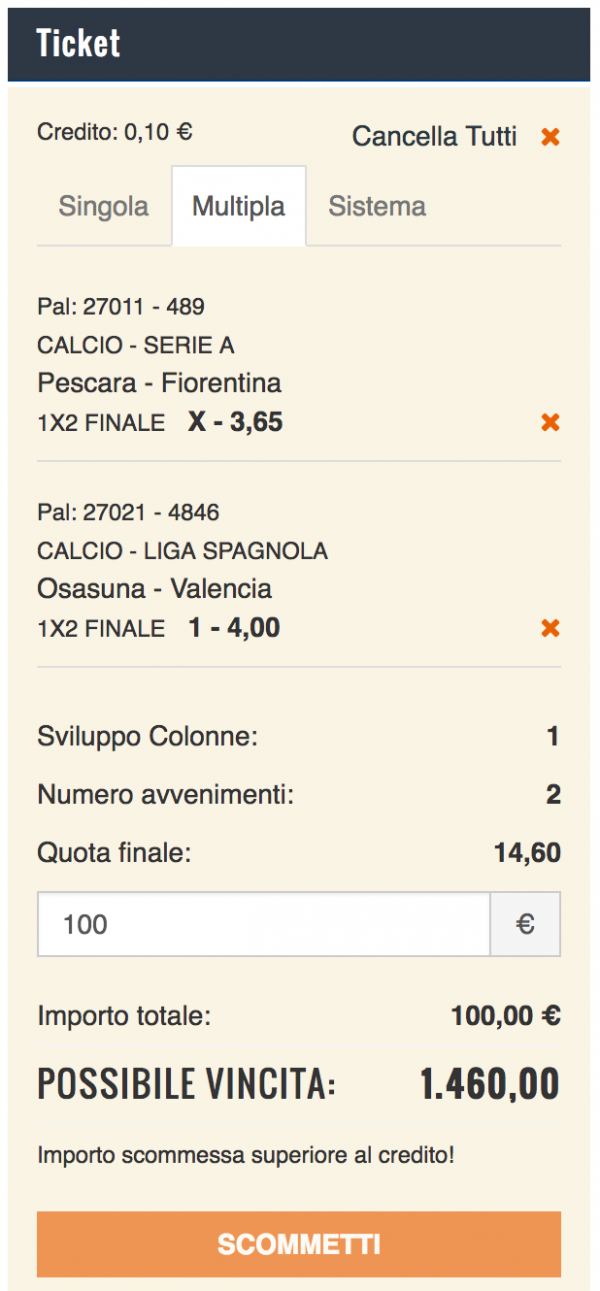The height and width of the screenshot is (1291, 600).
Task: Click the Quota finale 14,60 value
Action: [x=527, y=853]
